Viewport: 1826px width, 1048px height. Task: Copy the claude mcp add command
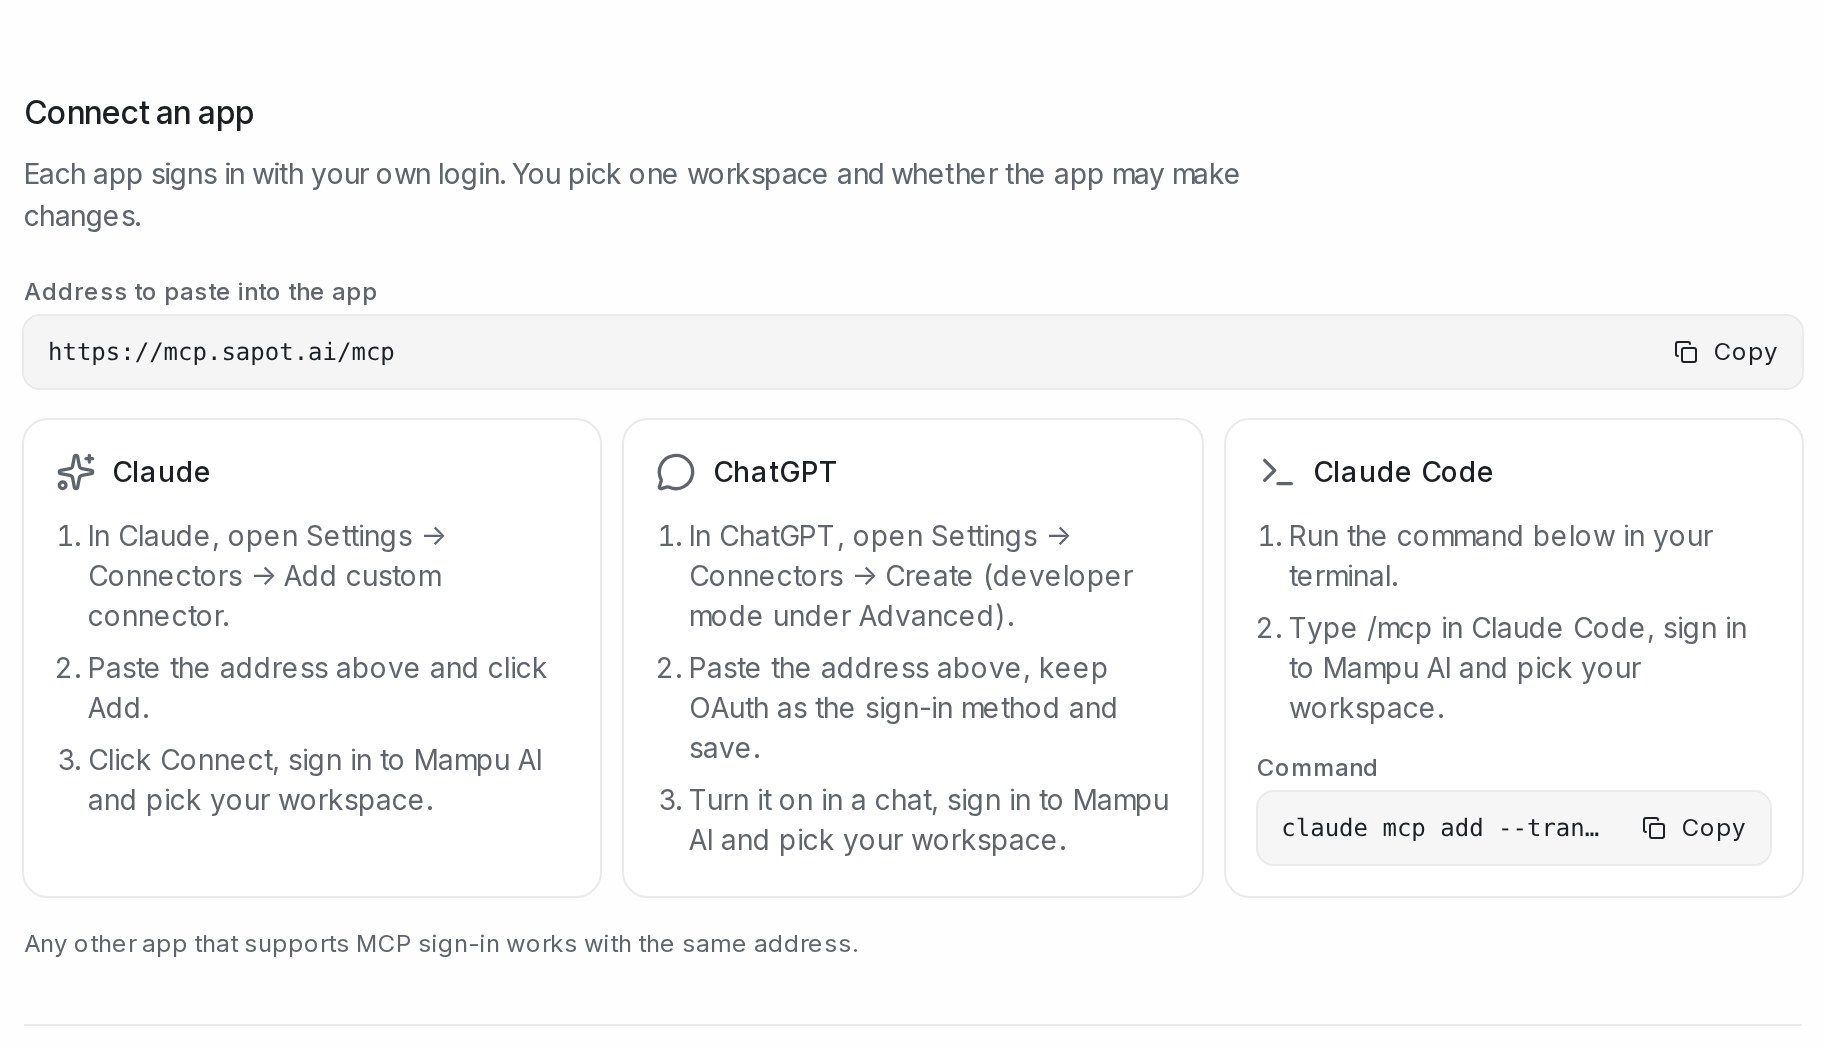click(x=1693, y=828)
